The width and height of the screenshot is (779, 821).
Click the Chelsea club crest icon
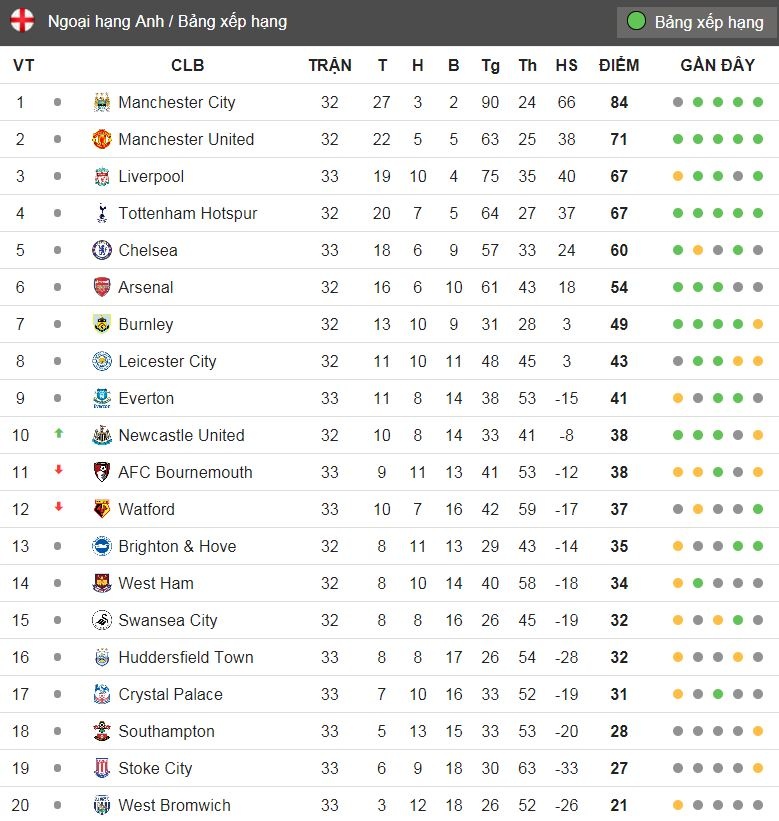(x=101, y=250)
